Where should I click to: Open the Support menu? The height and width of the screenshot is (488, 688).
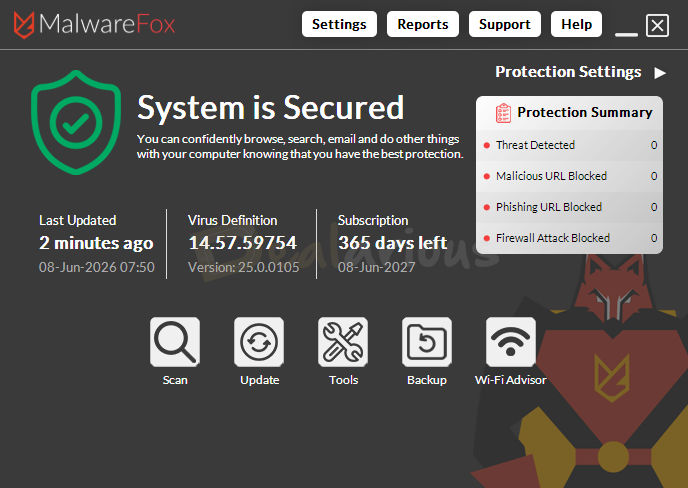(x=505, y=24)
